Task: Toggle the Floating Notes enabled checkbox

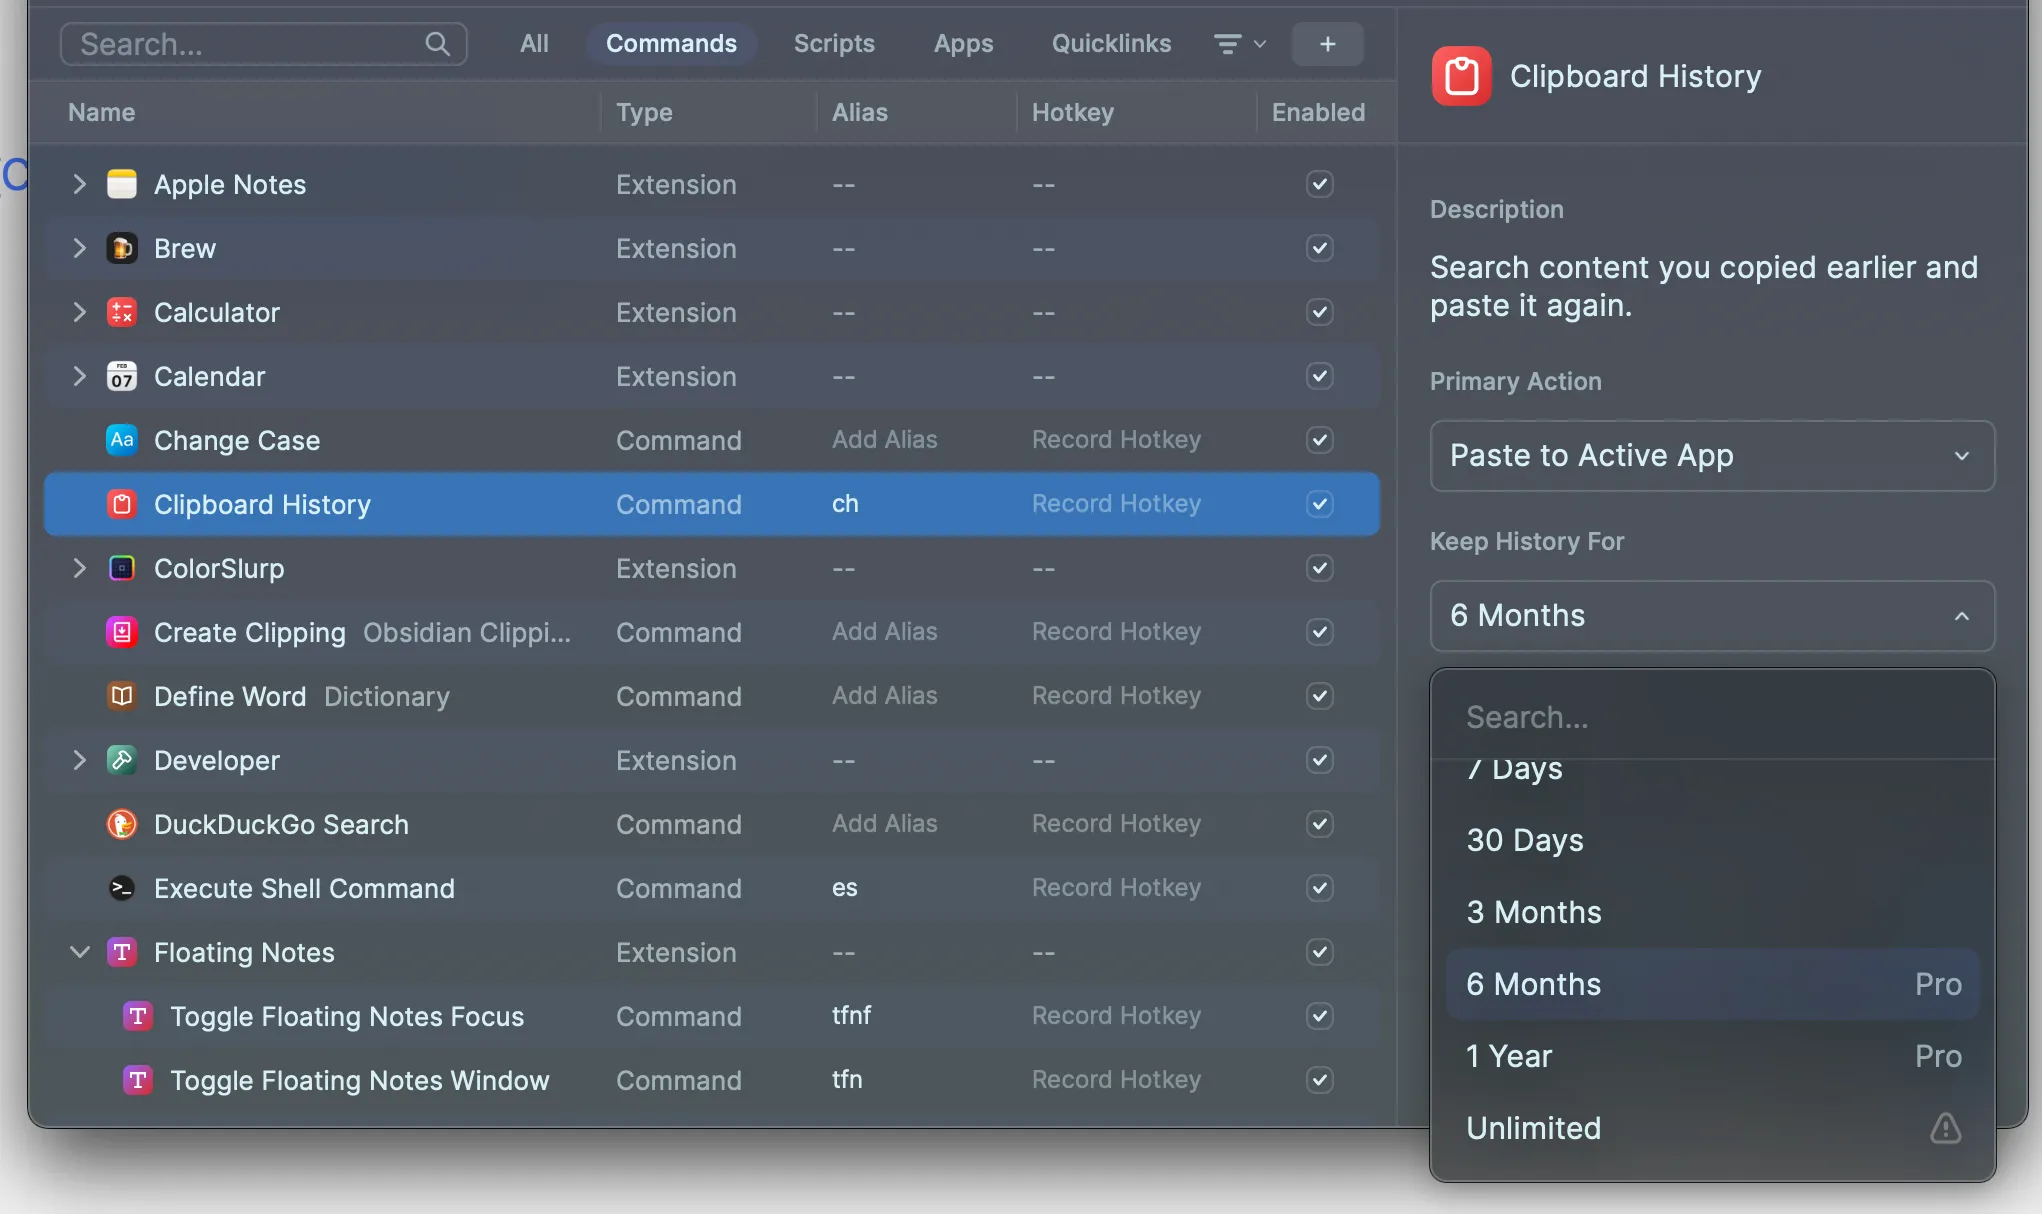Action: 1318,952
